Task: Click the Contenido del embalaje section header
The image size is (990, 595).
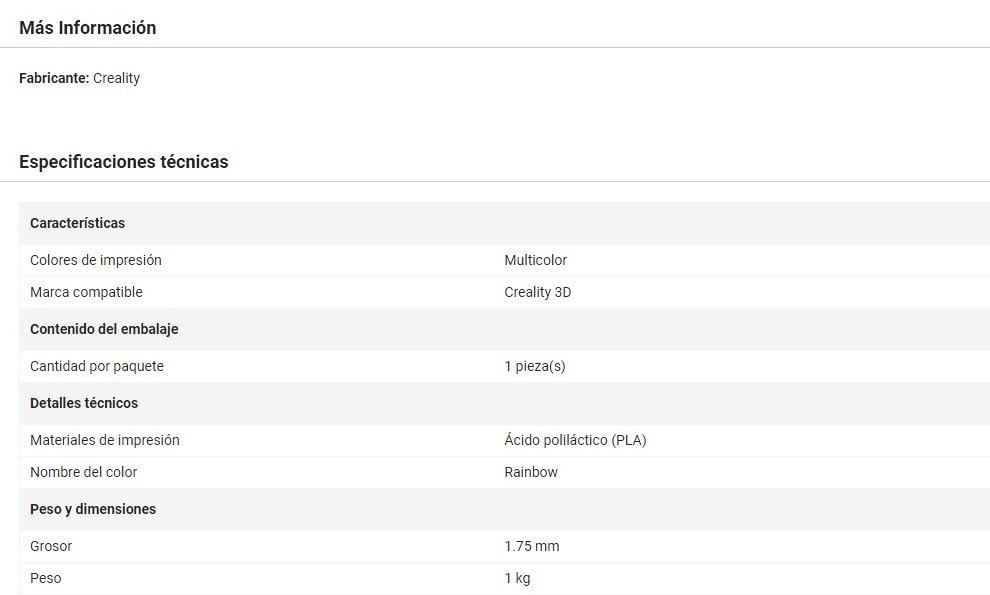Action: point(104,329)
